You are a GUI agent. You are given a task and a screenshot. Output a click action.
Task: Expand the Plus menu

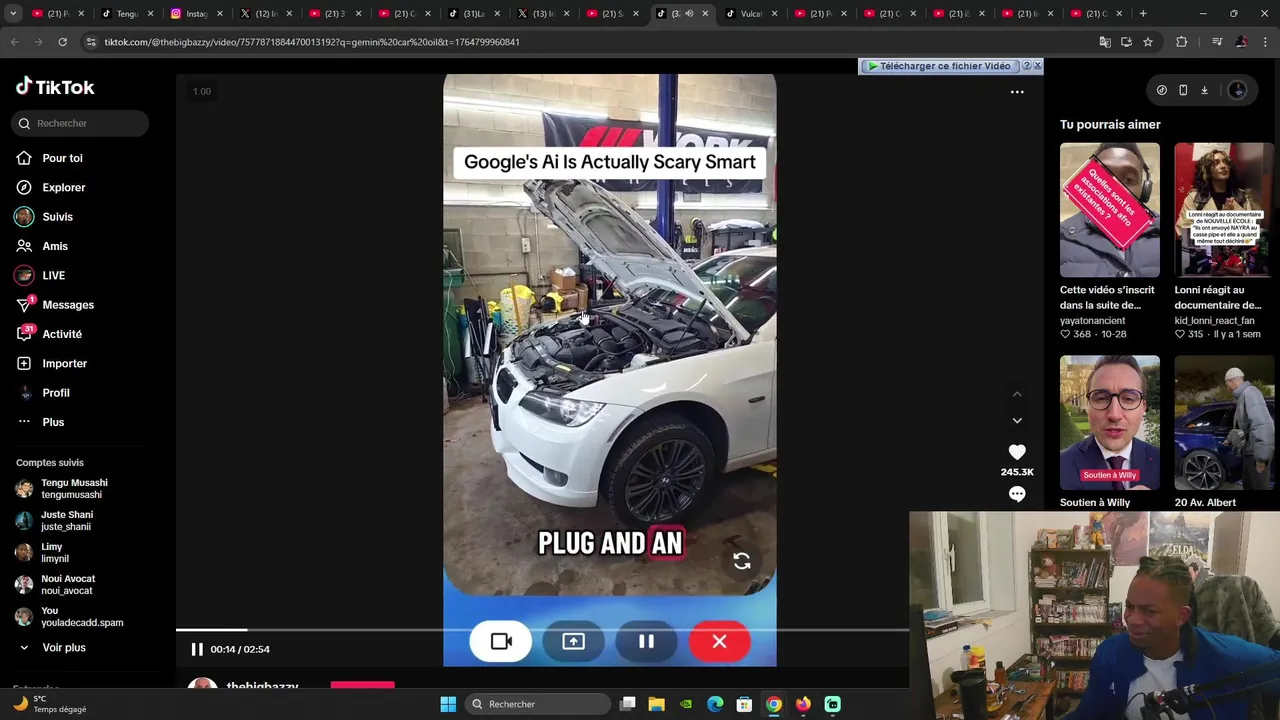53,422
